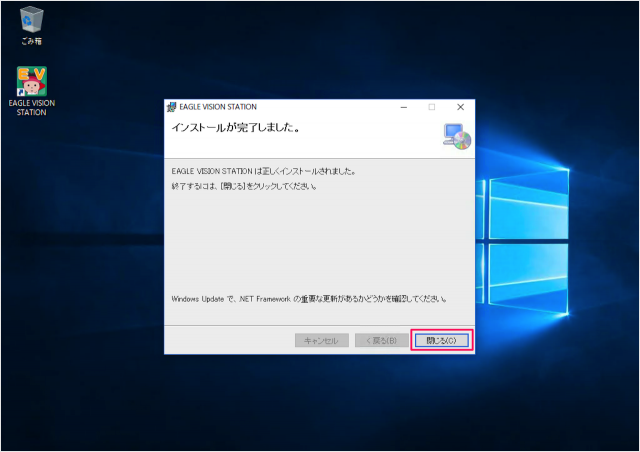Close the installer with the X button
The width and height of the screenshot is (640, 452).
[x=460, y=107]
